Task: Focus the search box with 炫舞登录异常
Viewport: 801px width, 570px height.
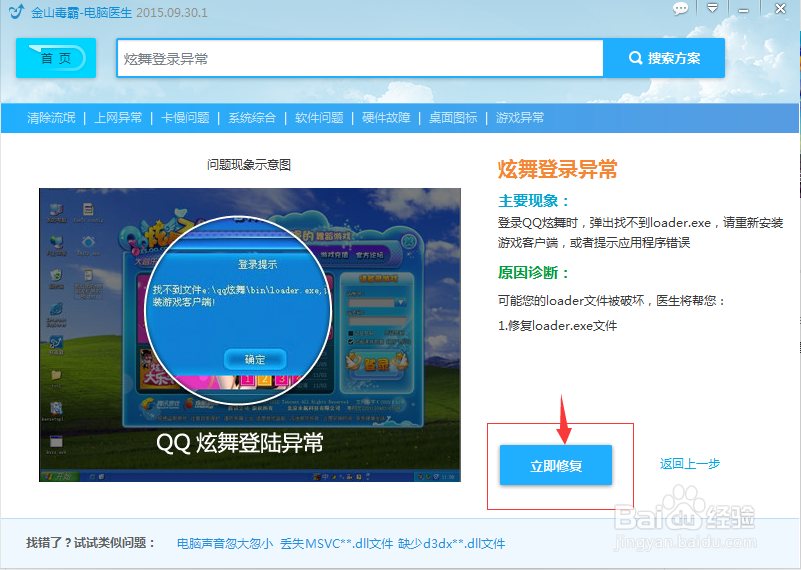Action: (360, 58)
